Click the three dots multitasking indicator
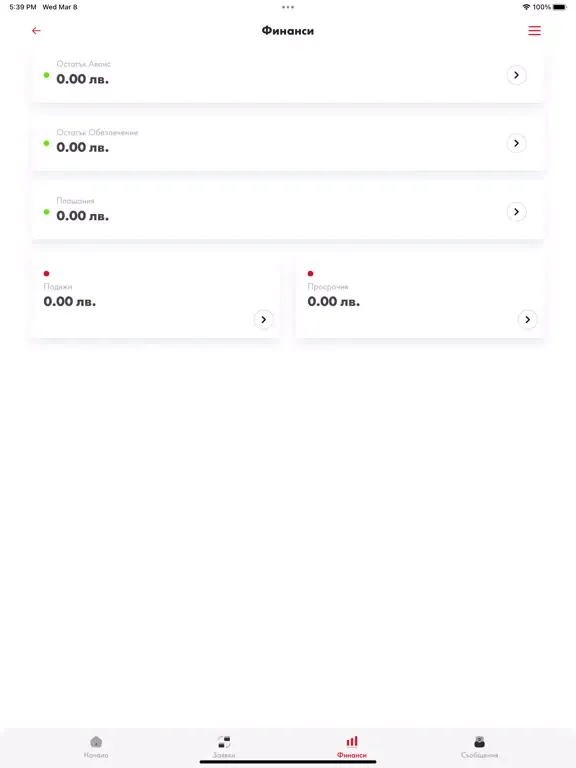This screenshot has height=768, width=576. (288, 7)
